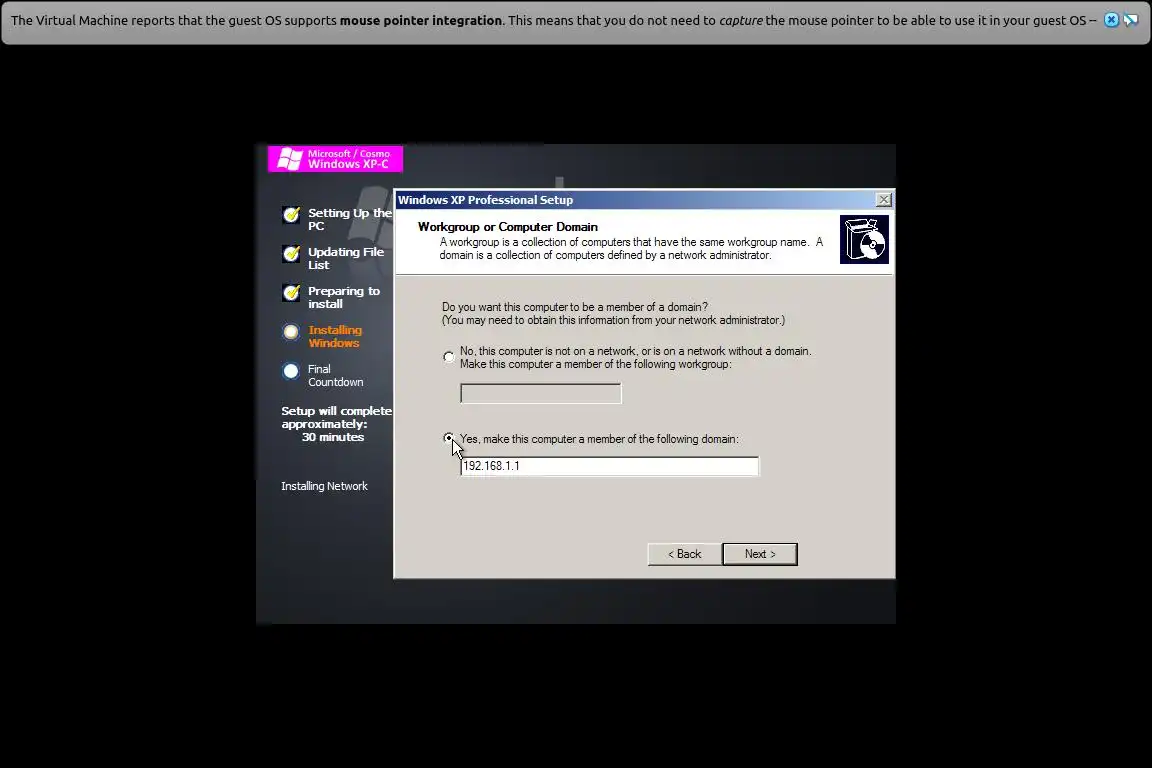Click the "Workgroup or Computer Domain" heading
This screenshot has width=1152, height=768.
pos(508,227)
